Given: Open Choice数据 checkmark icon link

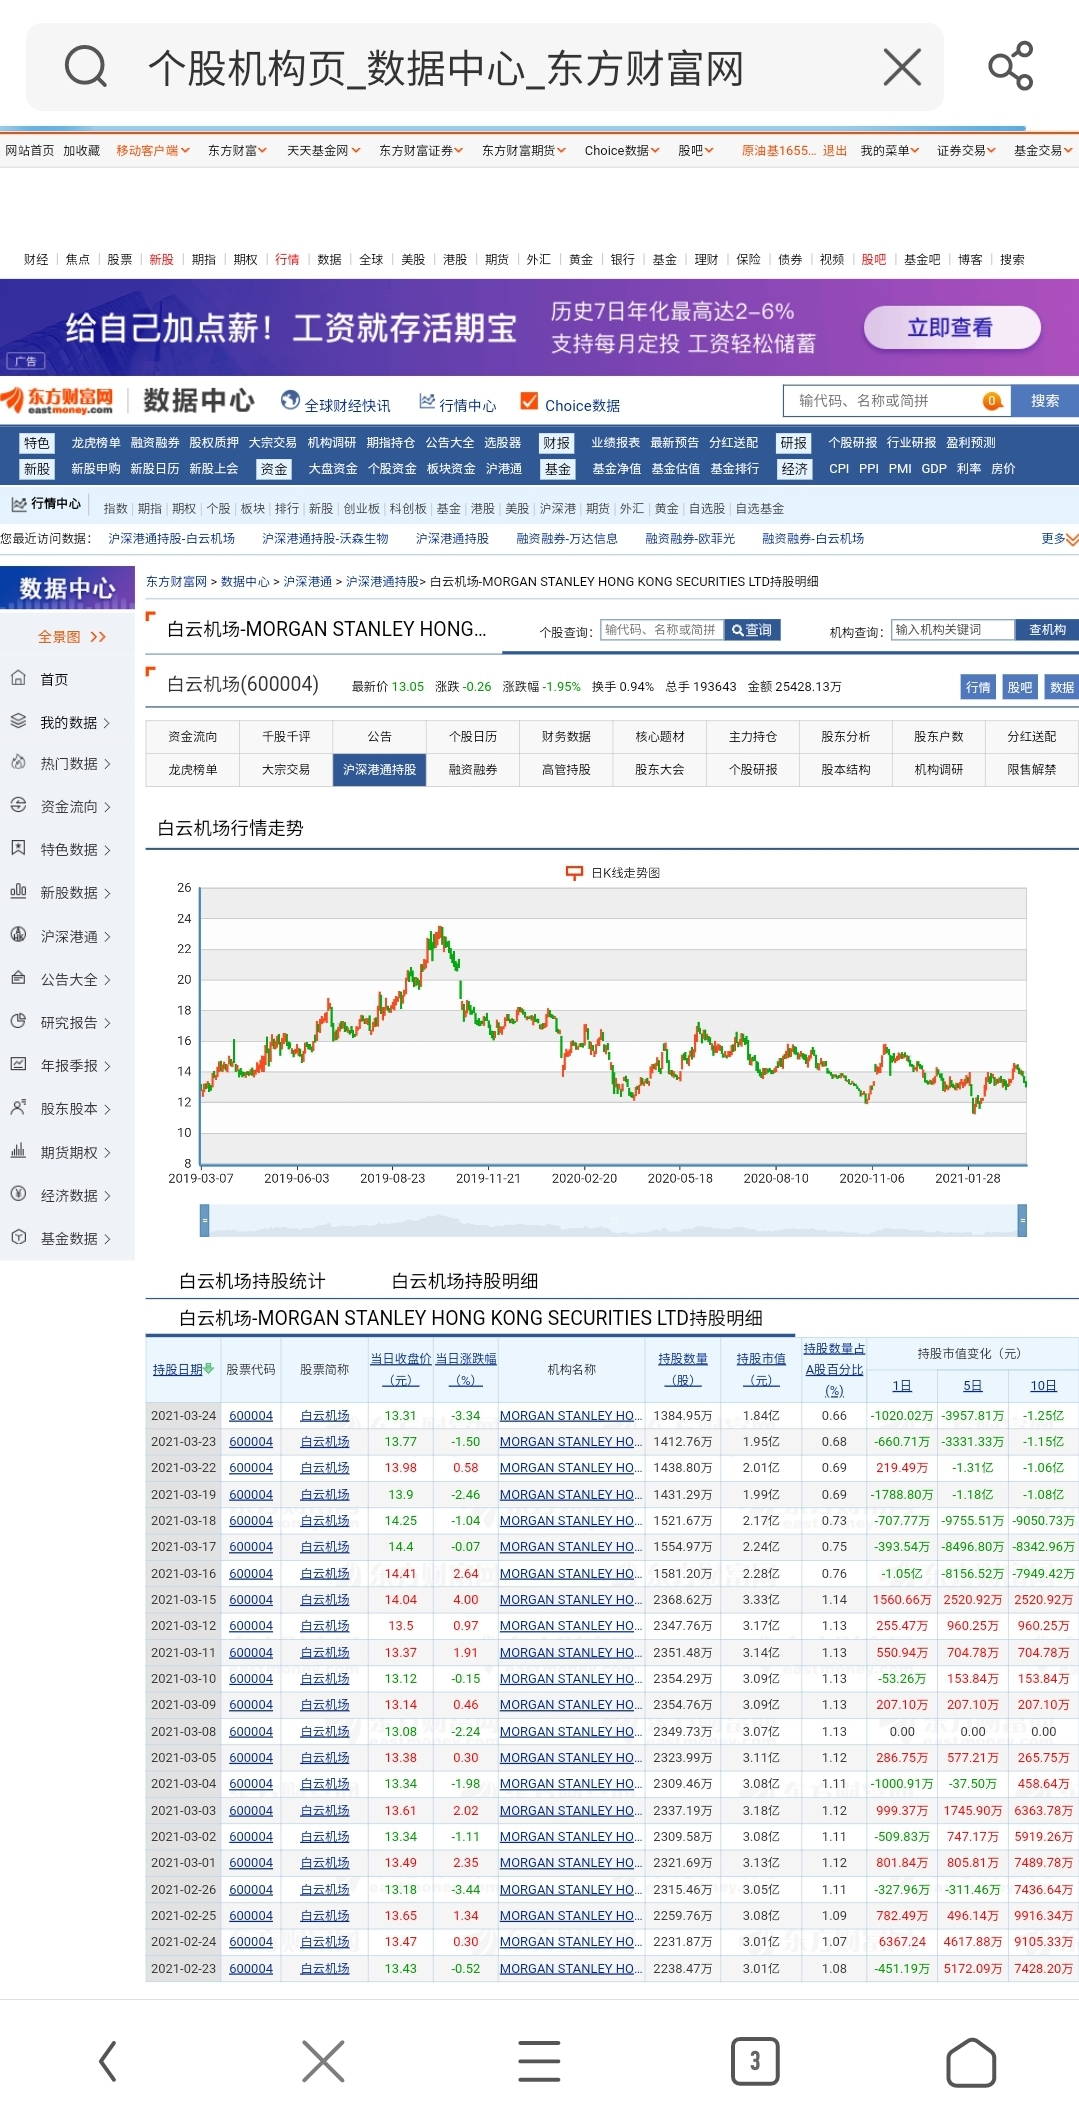Looking at the screenshot, I should coord(570,402).
